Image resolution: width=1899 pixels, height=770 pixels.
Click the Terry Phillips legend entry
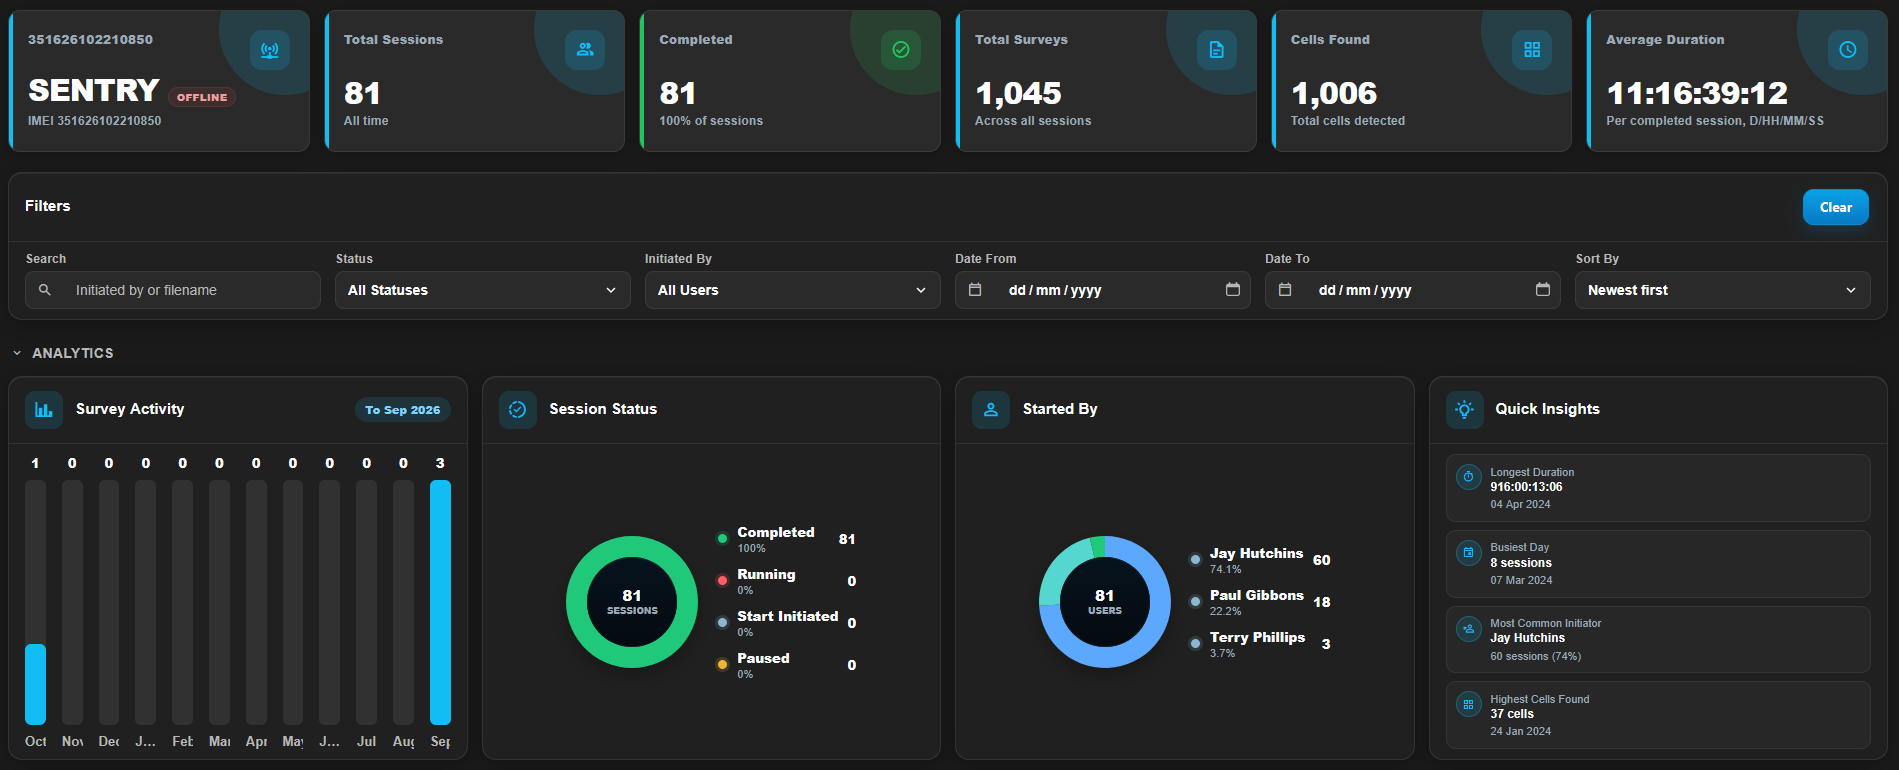(1260, 644)
